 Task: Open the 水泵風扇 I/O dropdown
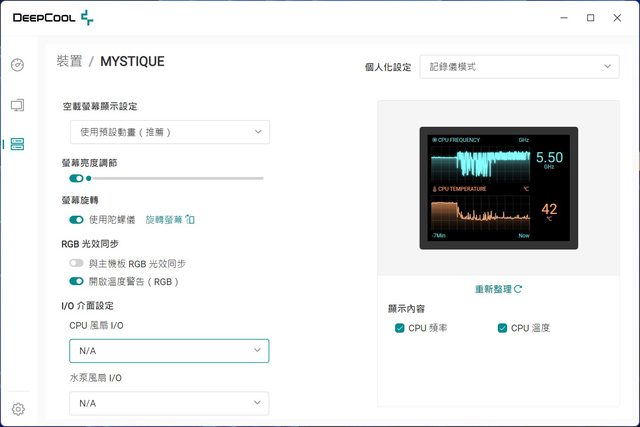tap(169, 403)
